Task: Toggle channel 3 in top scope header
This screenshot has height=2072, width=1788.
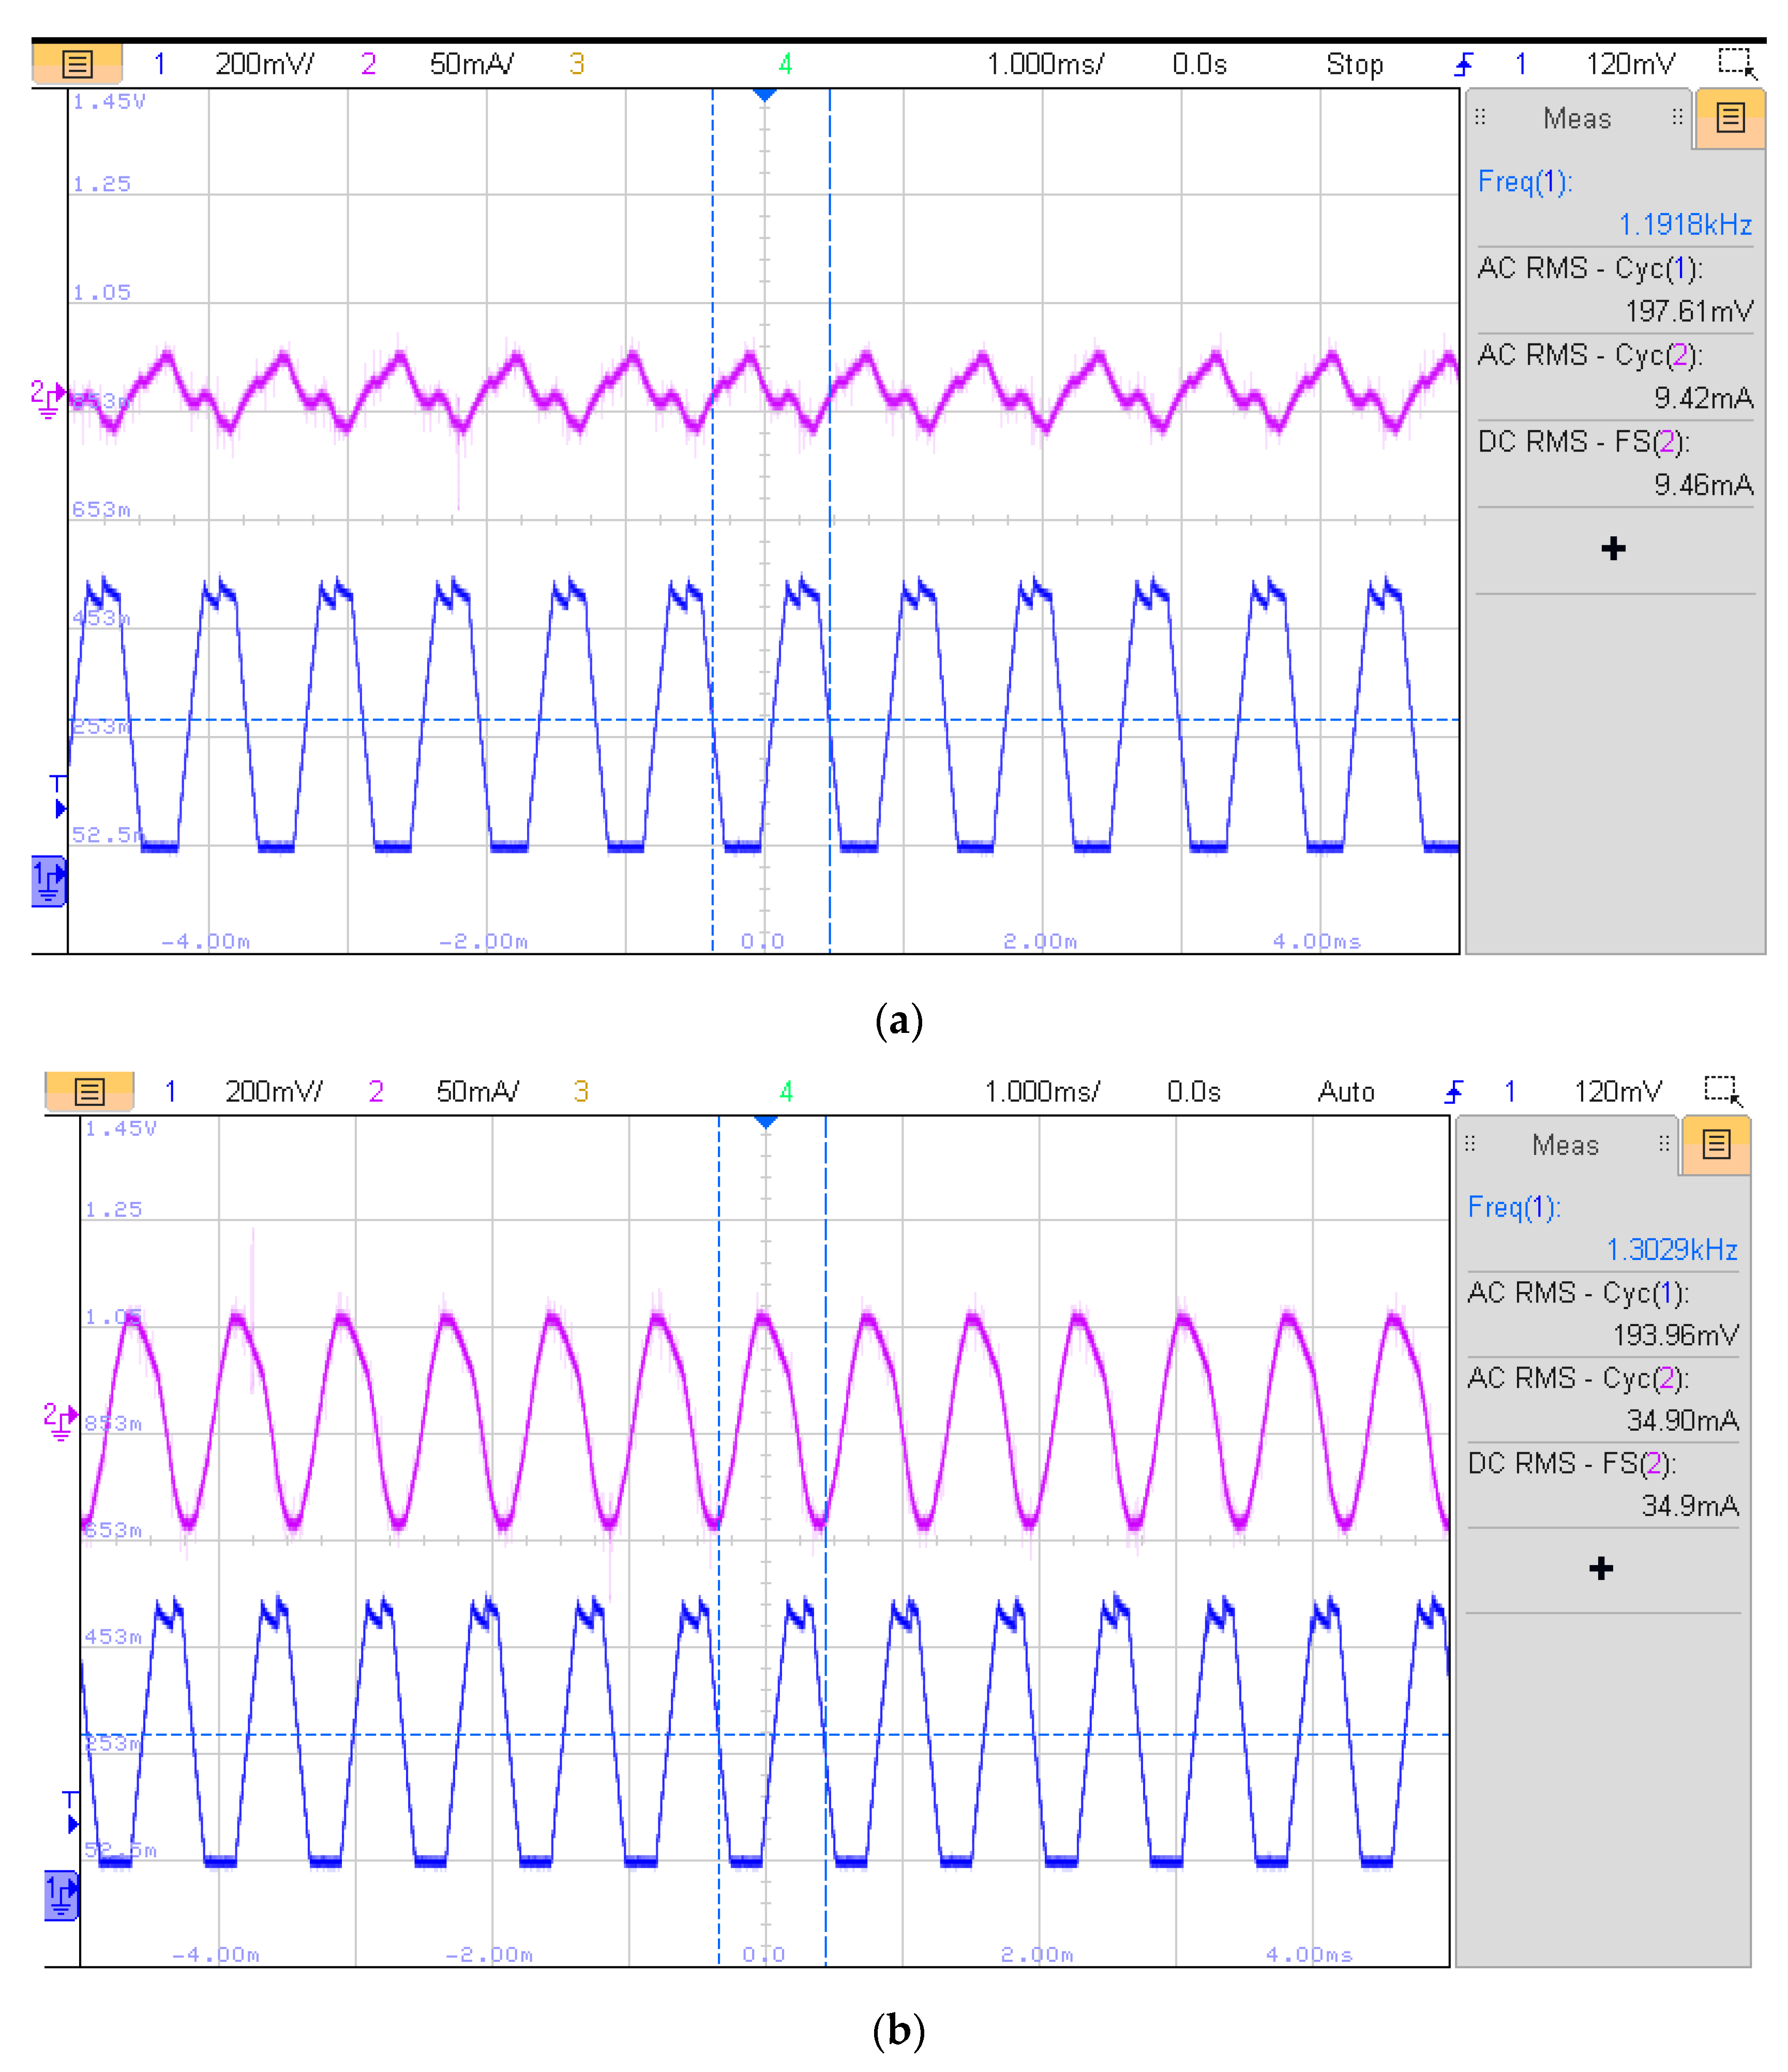Action: [576, 64]
